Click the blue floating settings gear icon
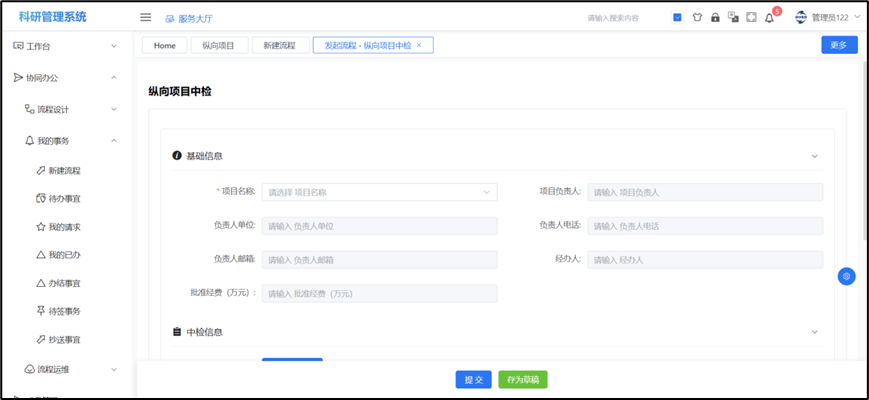The width and height of the screenshot is (869, 400). coord(846,276)
